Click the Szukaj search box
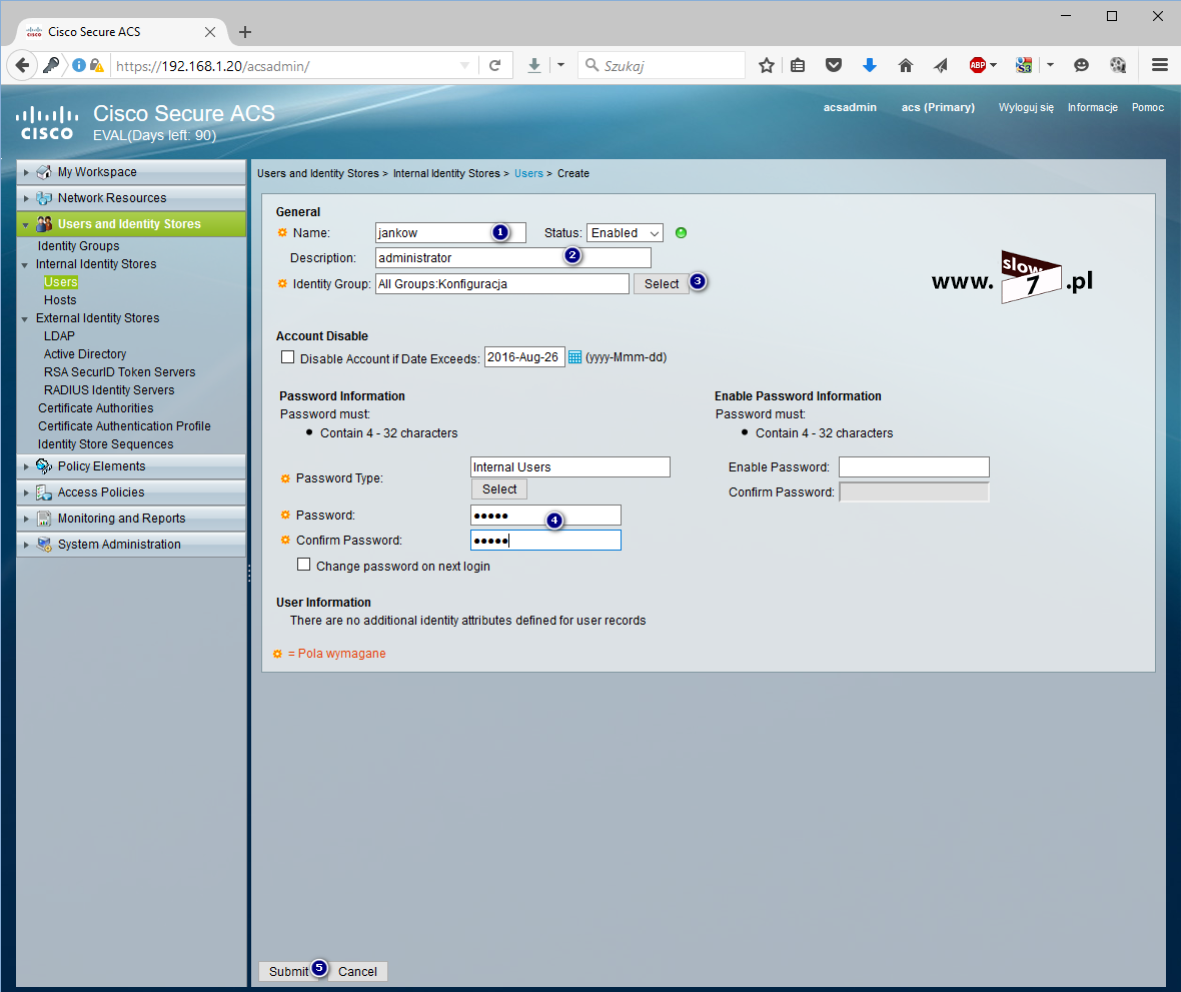This screenshot has width=1181, height=992. point(661,66)
